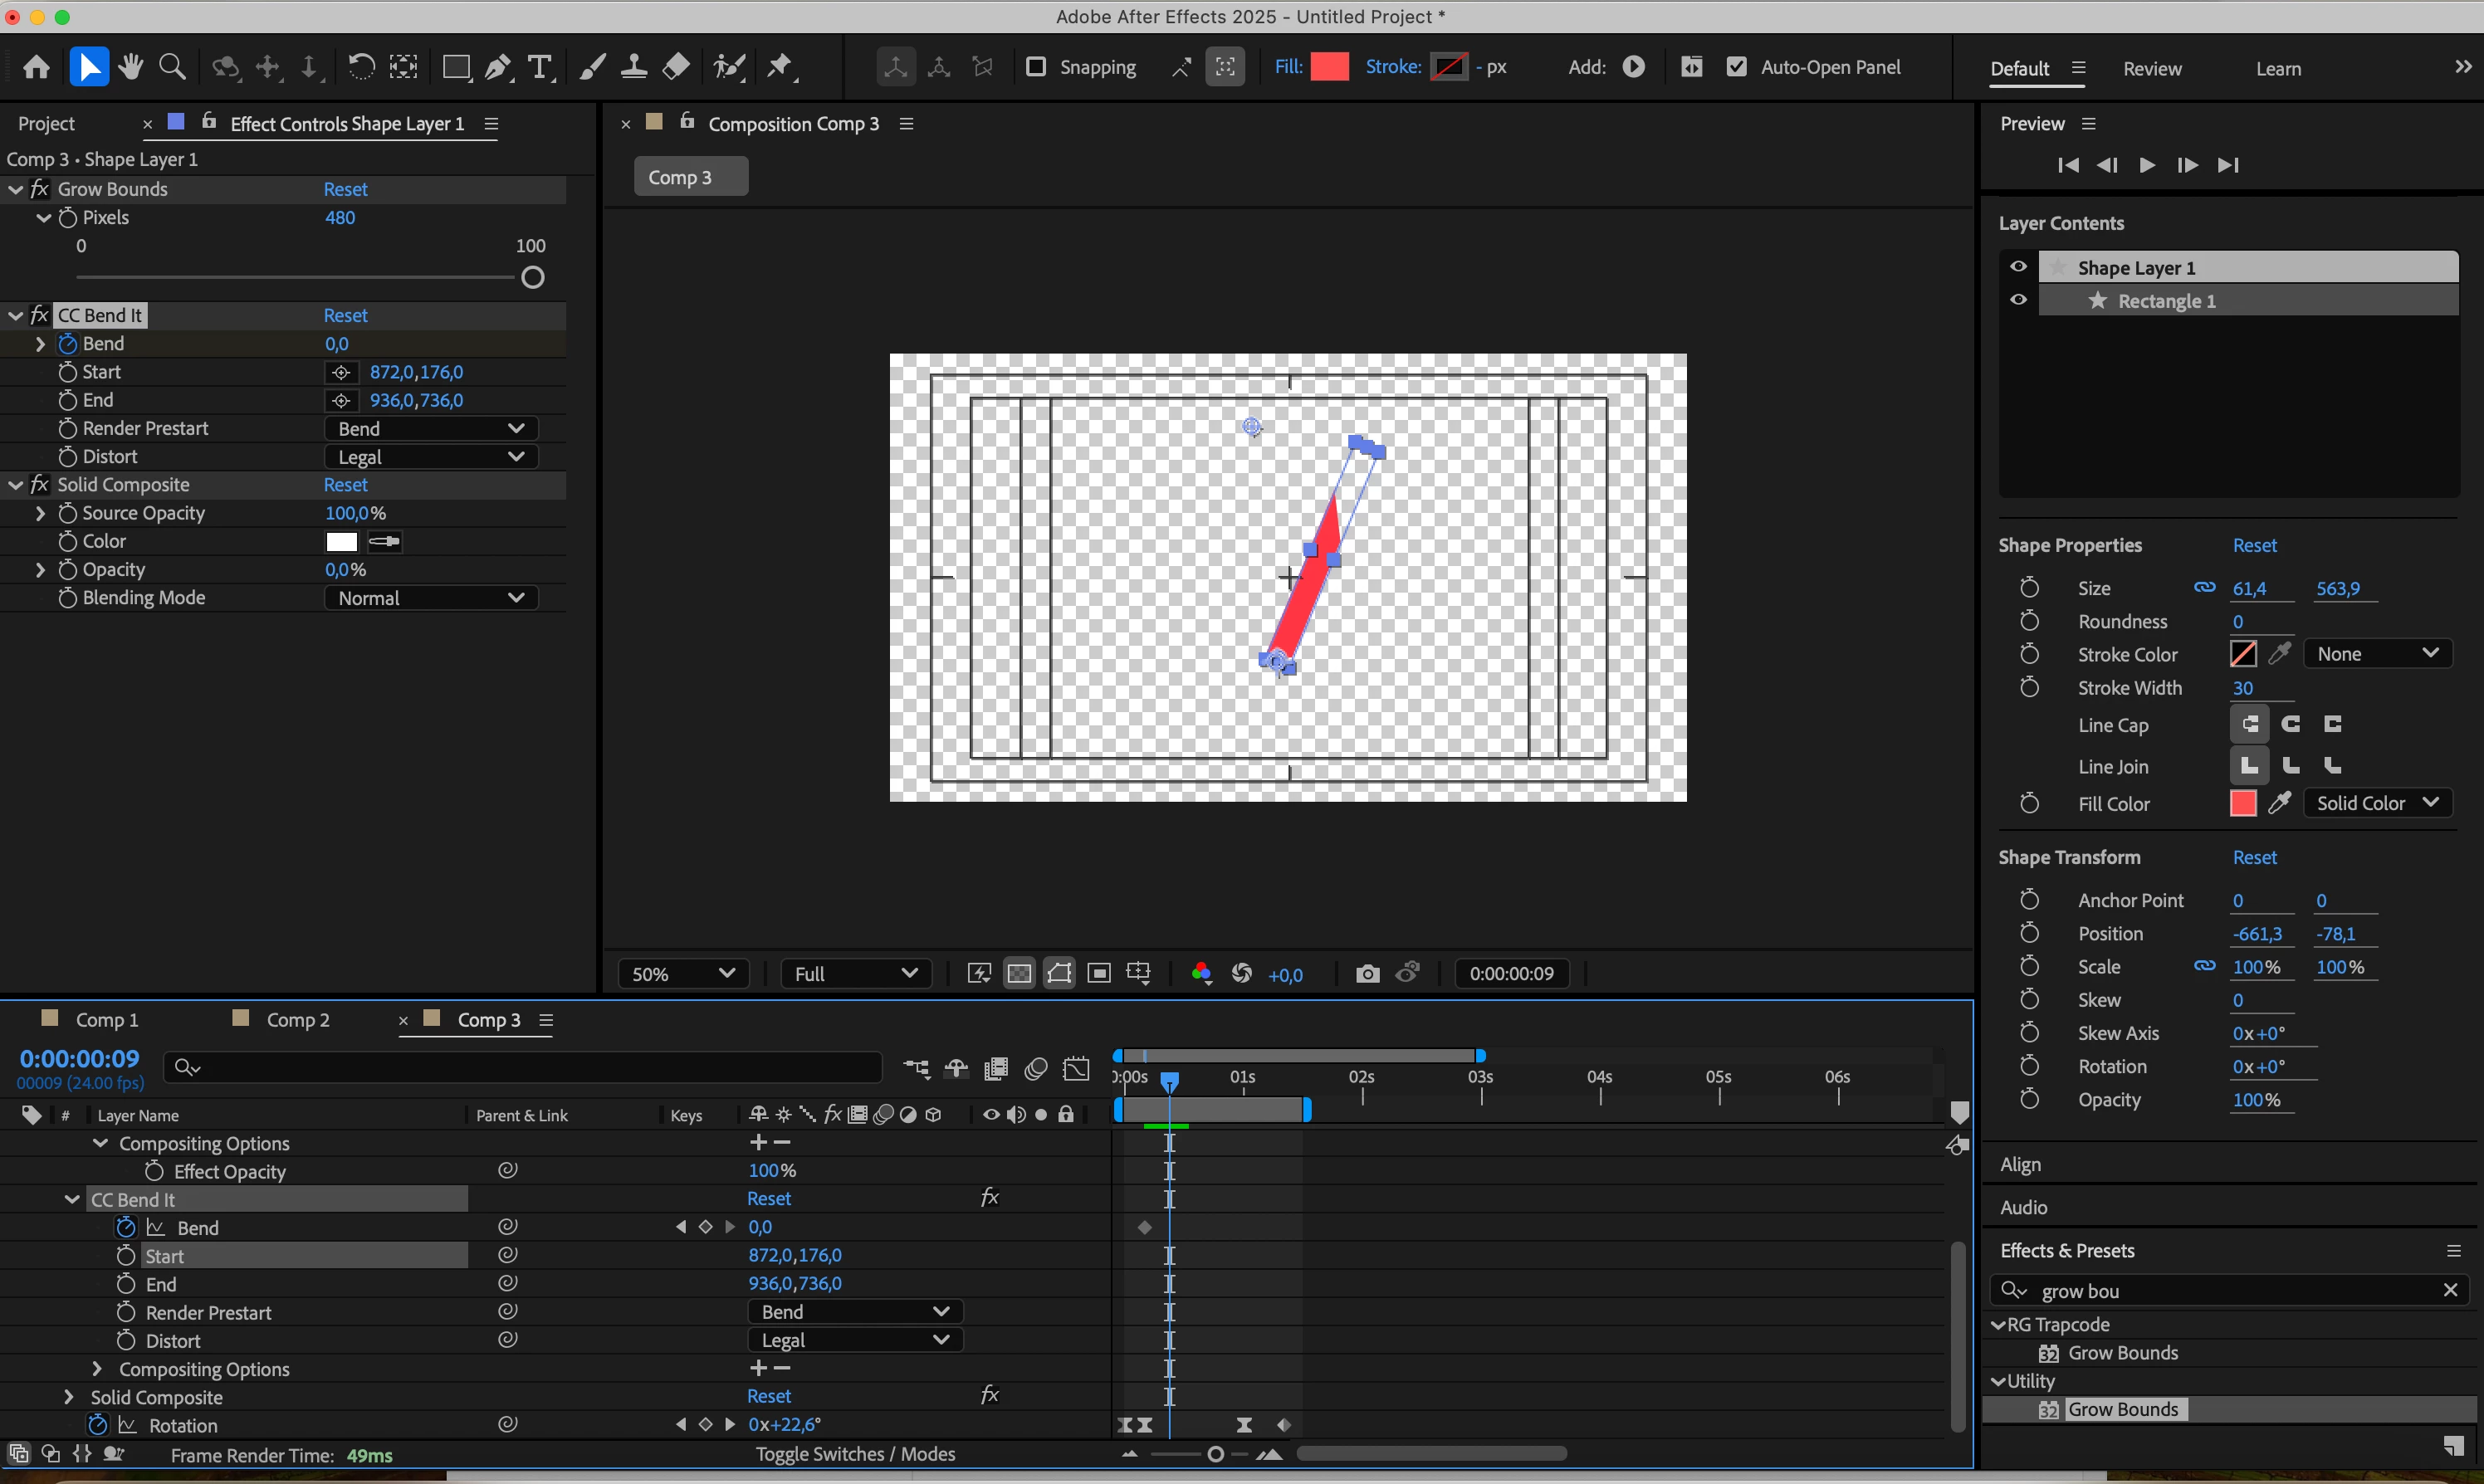2484x1484 pixels.
Task: Uncheck the Auto-Open Panel checkbox
Action: coord(1737,67)
